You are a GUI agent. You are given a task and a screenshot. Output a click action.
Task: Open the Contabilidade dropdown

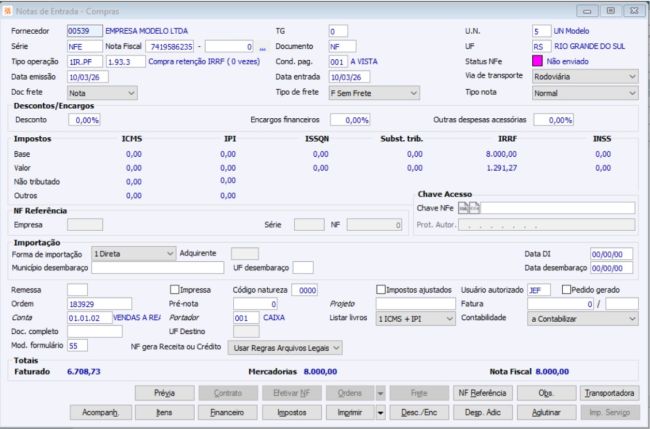tap(583, 319)
